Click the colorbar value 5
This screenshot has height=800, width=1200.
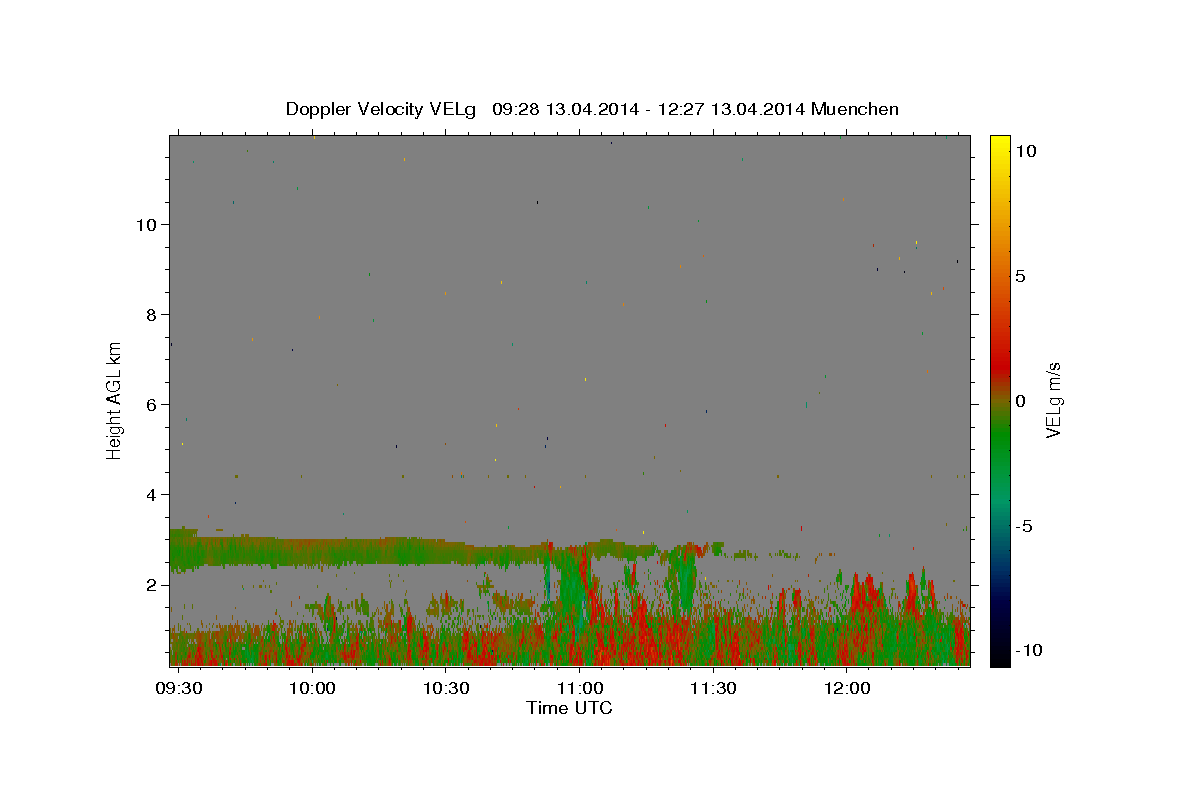click(1020, 276)
